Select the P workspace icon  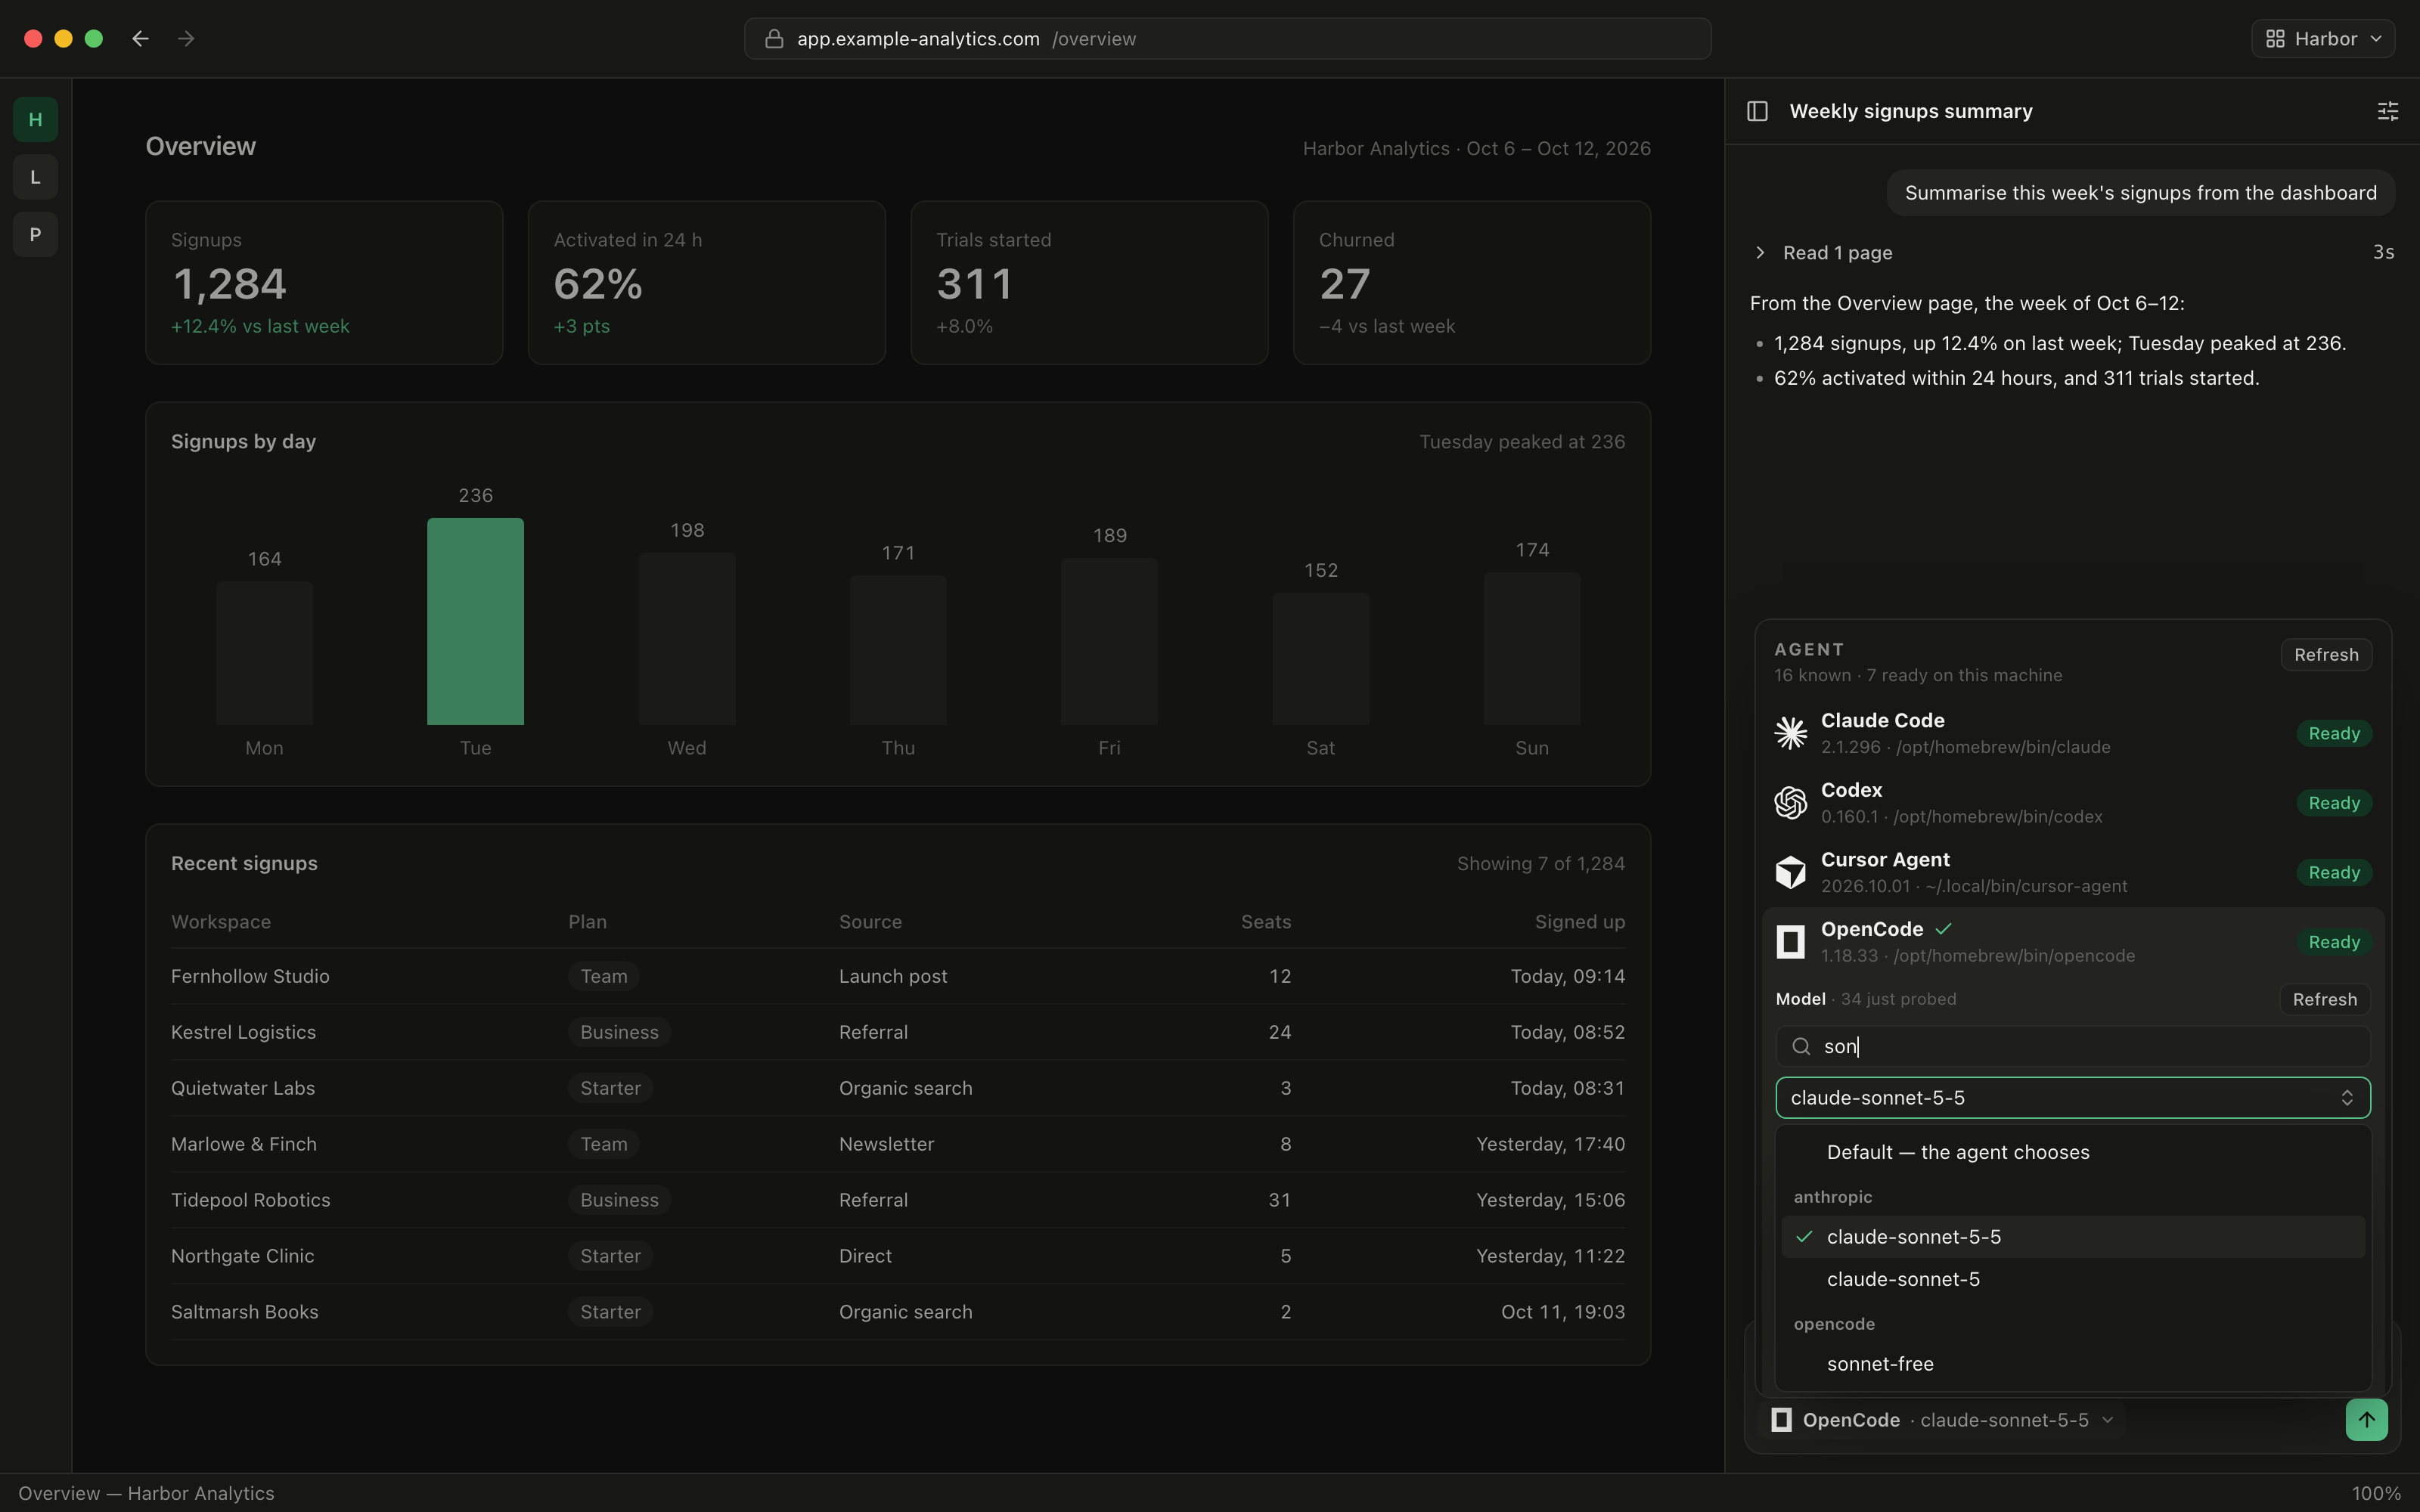pyautogui.click(x=35, y=235)
